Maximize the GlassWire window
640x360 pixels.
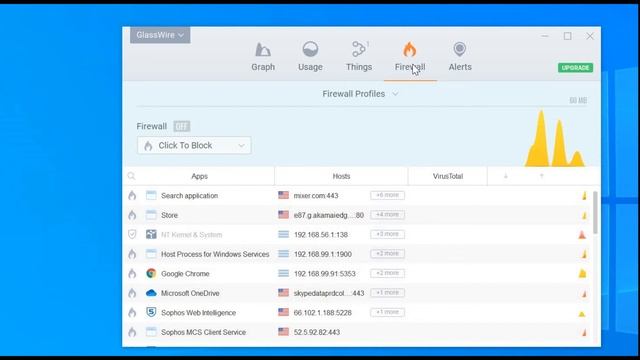568,36
